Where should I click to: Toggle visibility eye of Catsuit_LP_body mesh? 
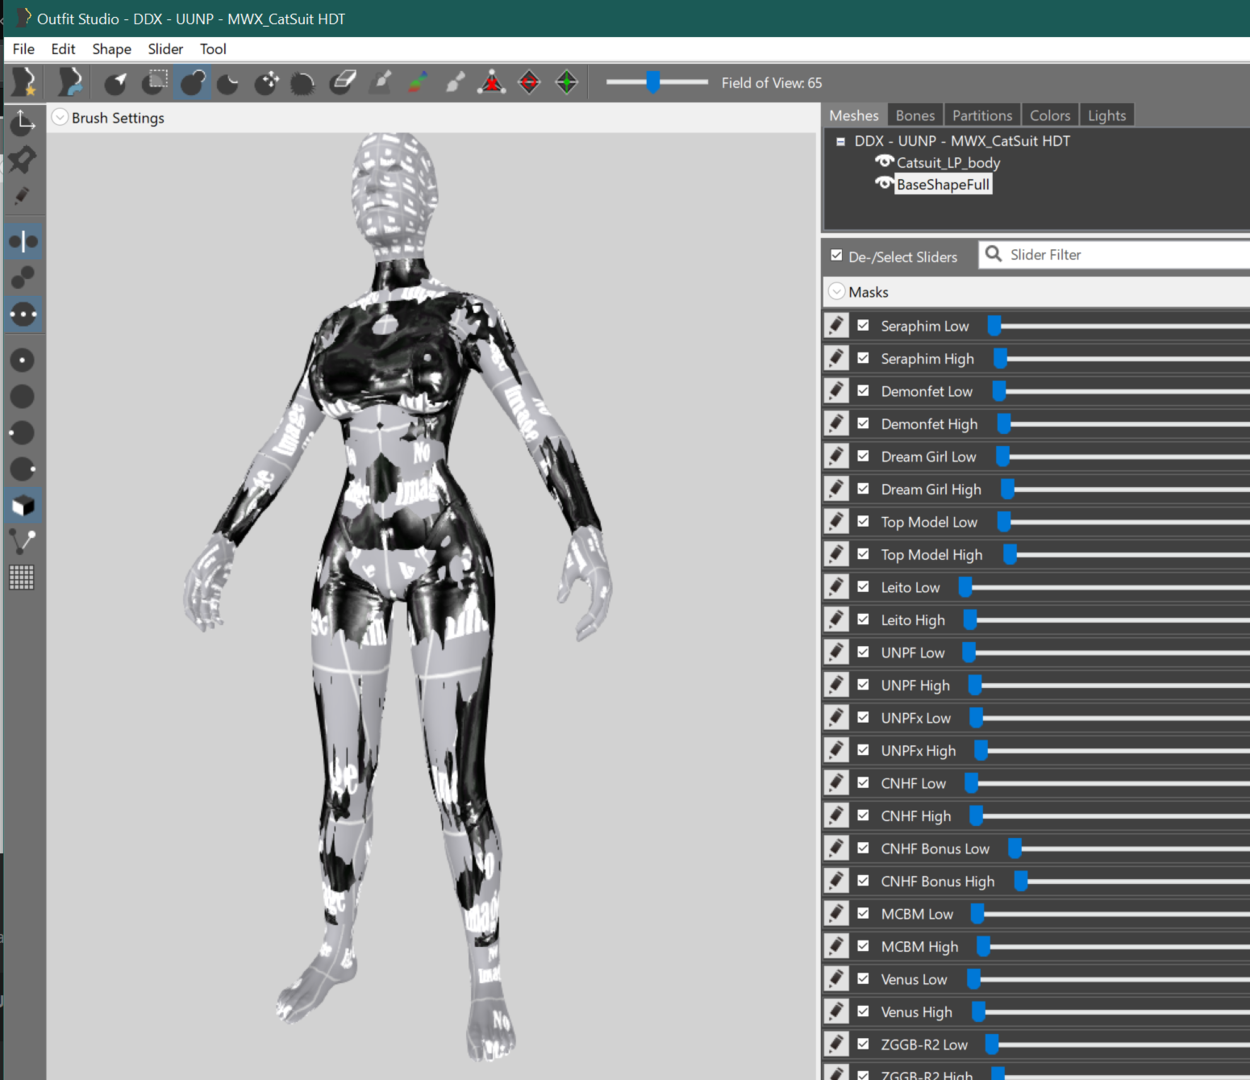coord(884,161)
